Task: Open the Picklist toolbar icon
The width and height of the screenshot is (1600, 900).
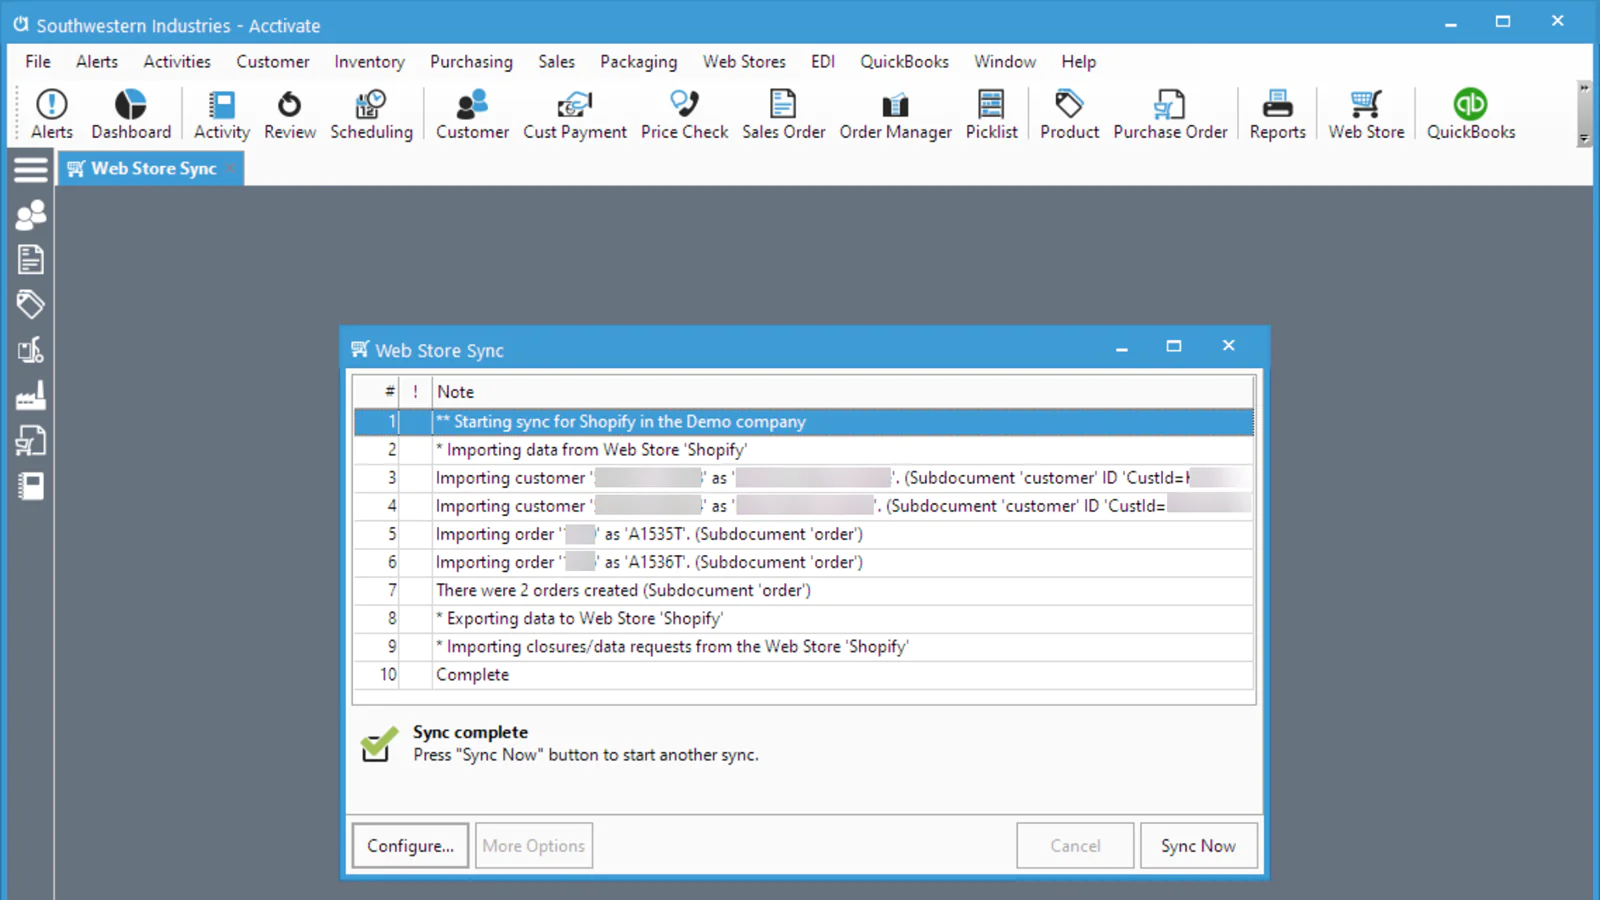Action: (991, 114)
